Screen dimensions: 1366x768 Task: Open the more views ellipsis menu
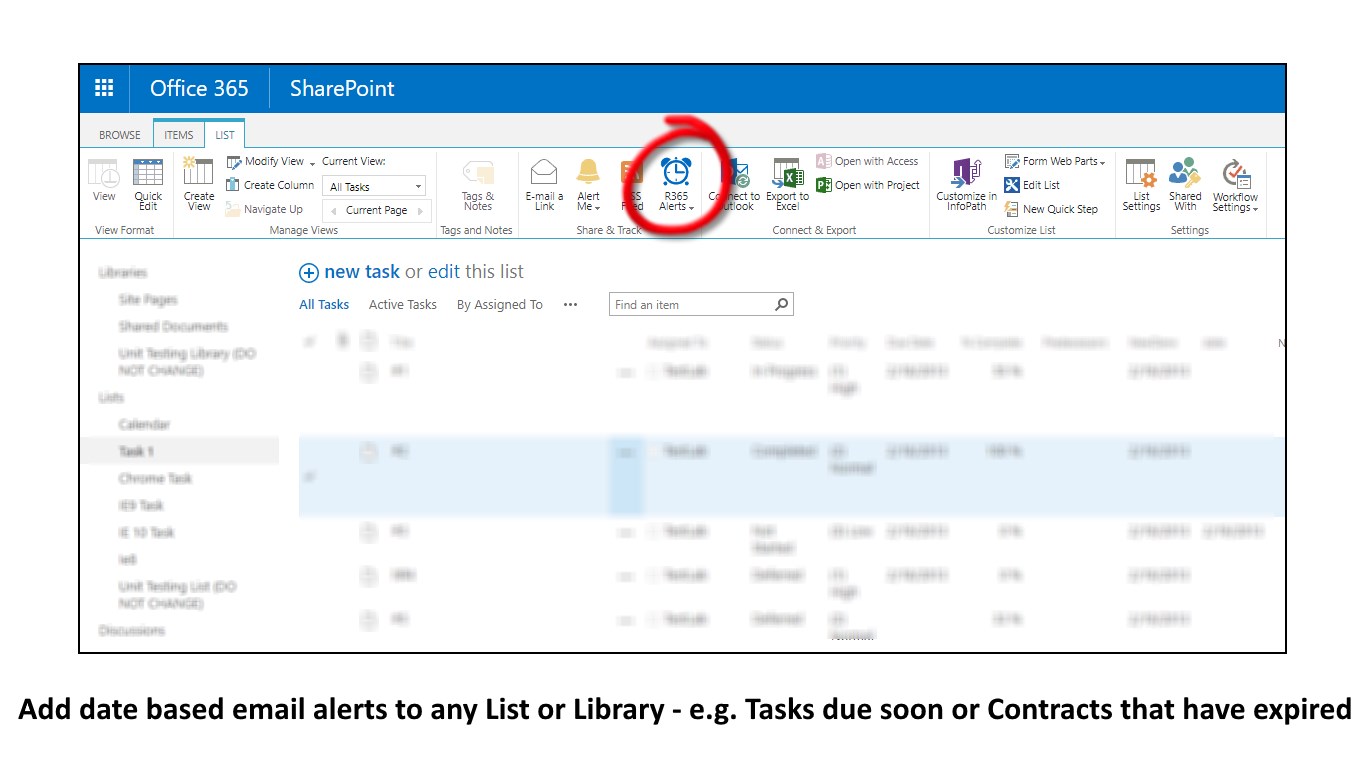(x=570, y=305)
